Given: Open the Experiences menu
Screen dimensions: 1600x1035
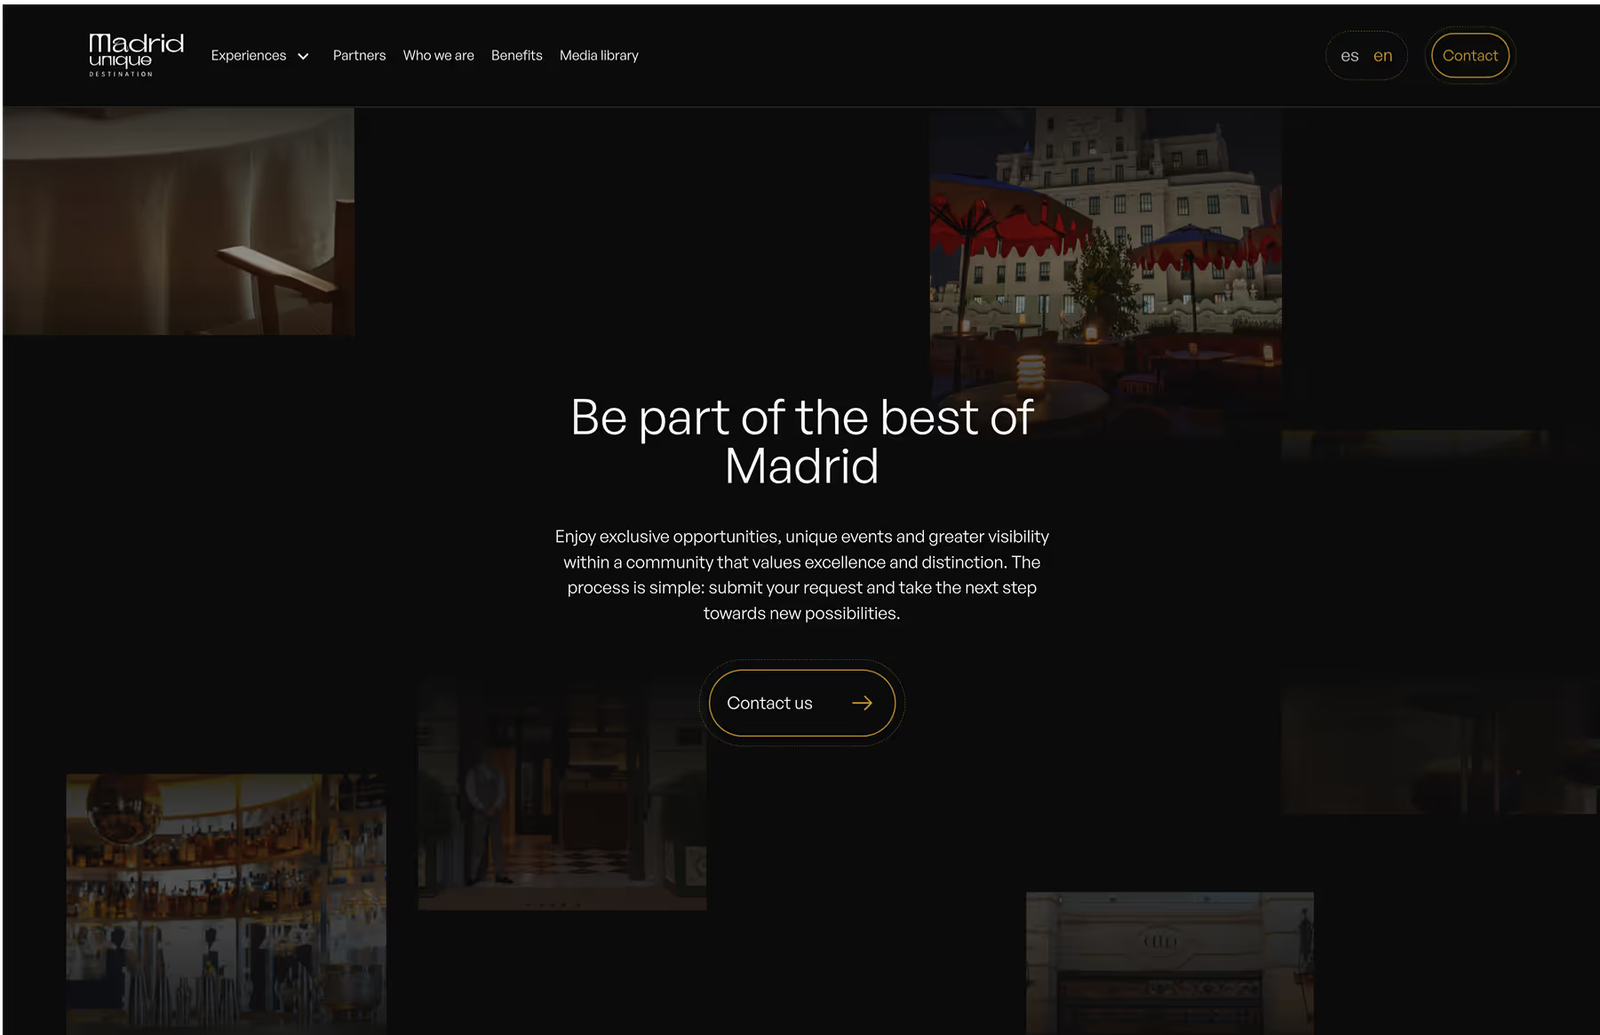Looking at the screenshot, I should click(249, 55).
